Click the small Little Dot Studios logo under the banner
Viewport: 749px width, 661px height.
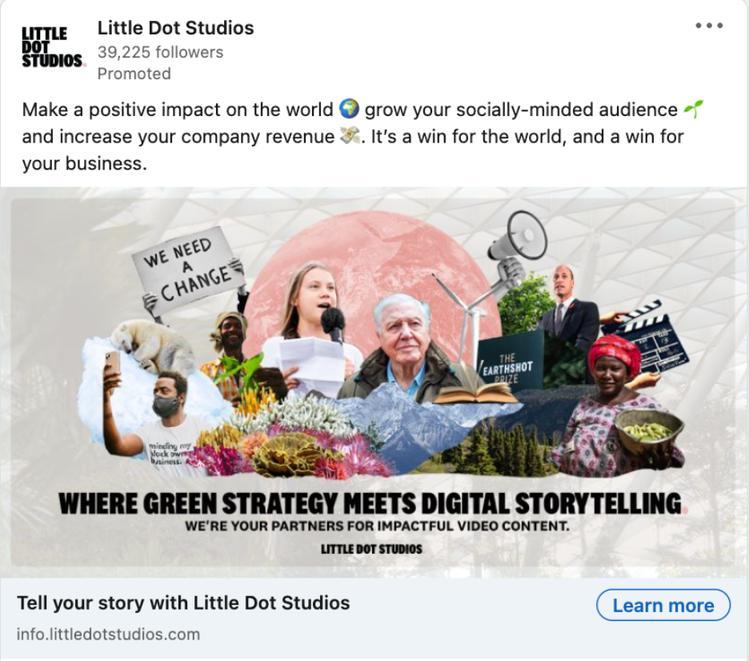point(371,549)
